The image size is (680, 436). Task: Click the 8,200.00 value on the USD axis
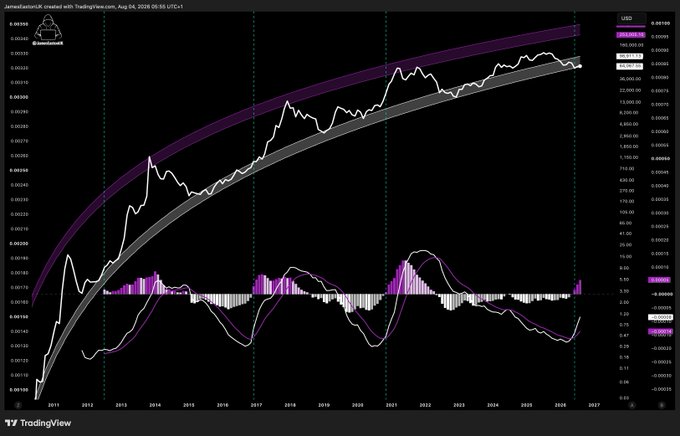pos(631,113)
